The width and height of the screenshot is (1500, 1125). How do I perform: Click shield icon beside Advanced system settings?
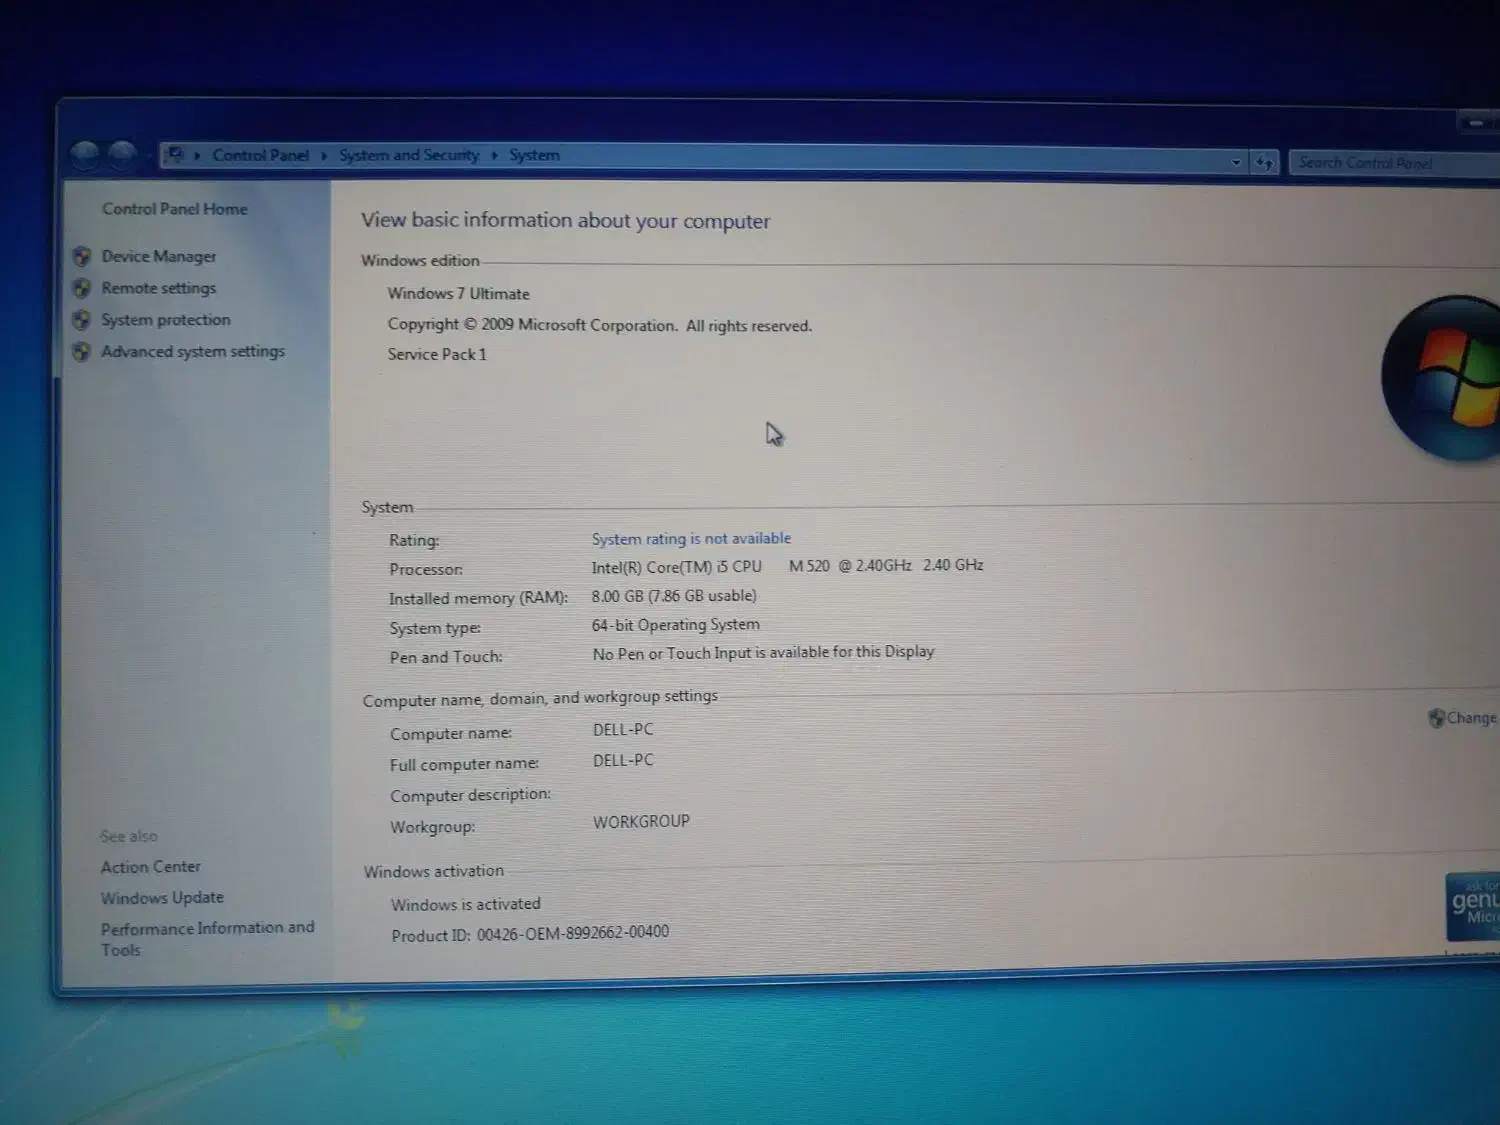tap(82, 352)
